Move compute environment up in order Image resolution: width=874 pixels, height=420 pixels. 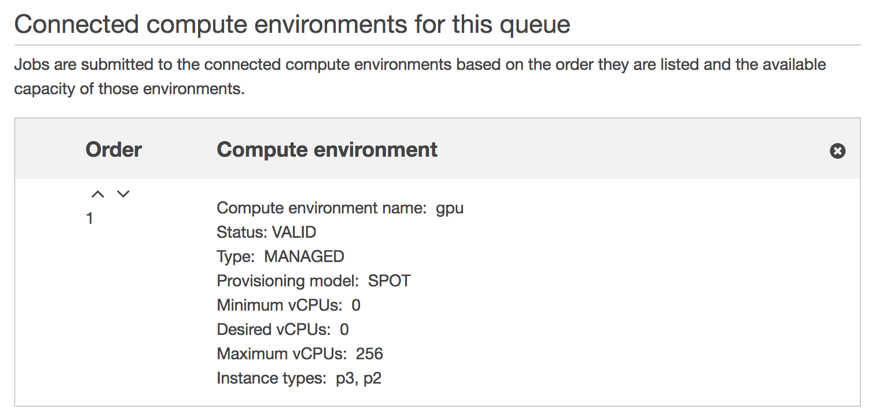click(97, 194)
